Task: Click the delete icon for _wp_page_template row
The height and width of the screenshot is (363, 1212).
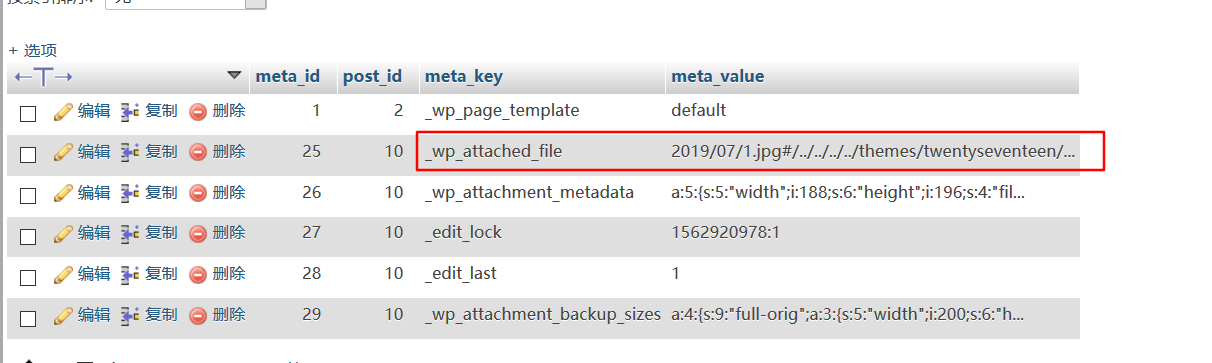Action: (x=198, y=111)
